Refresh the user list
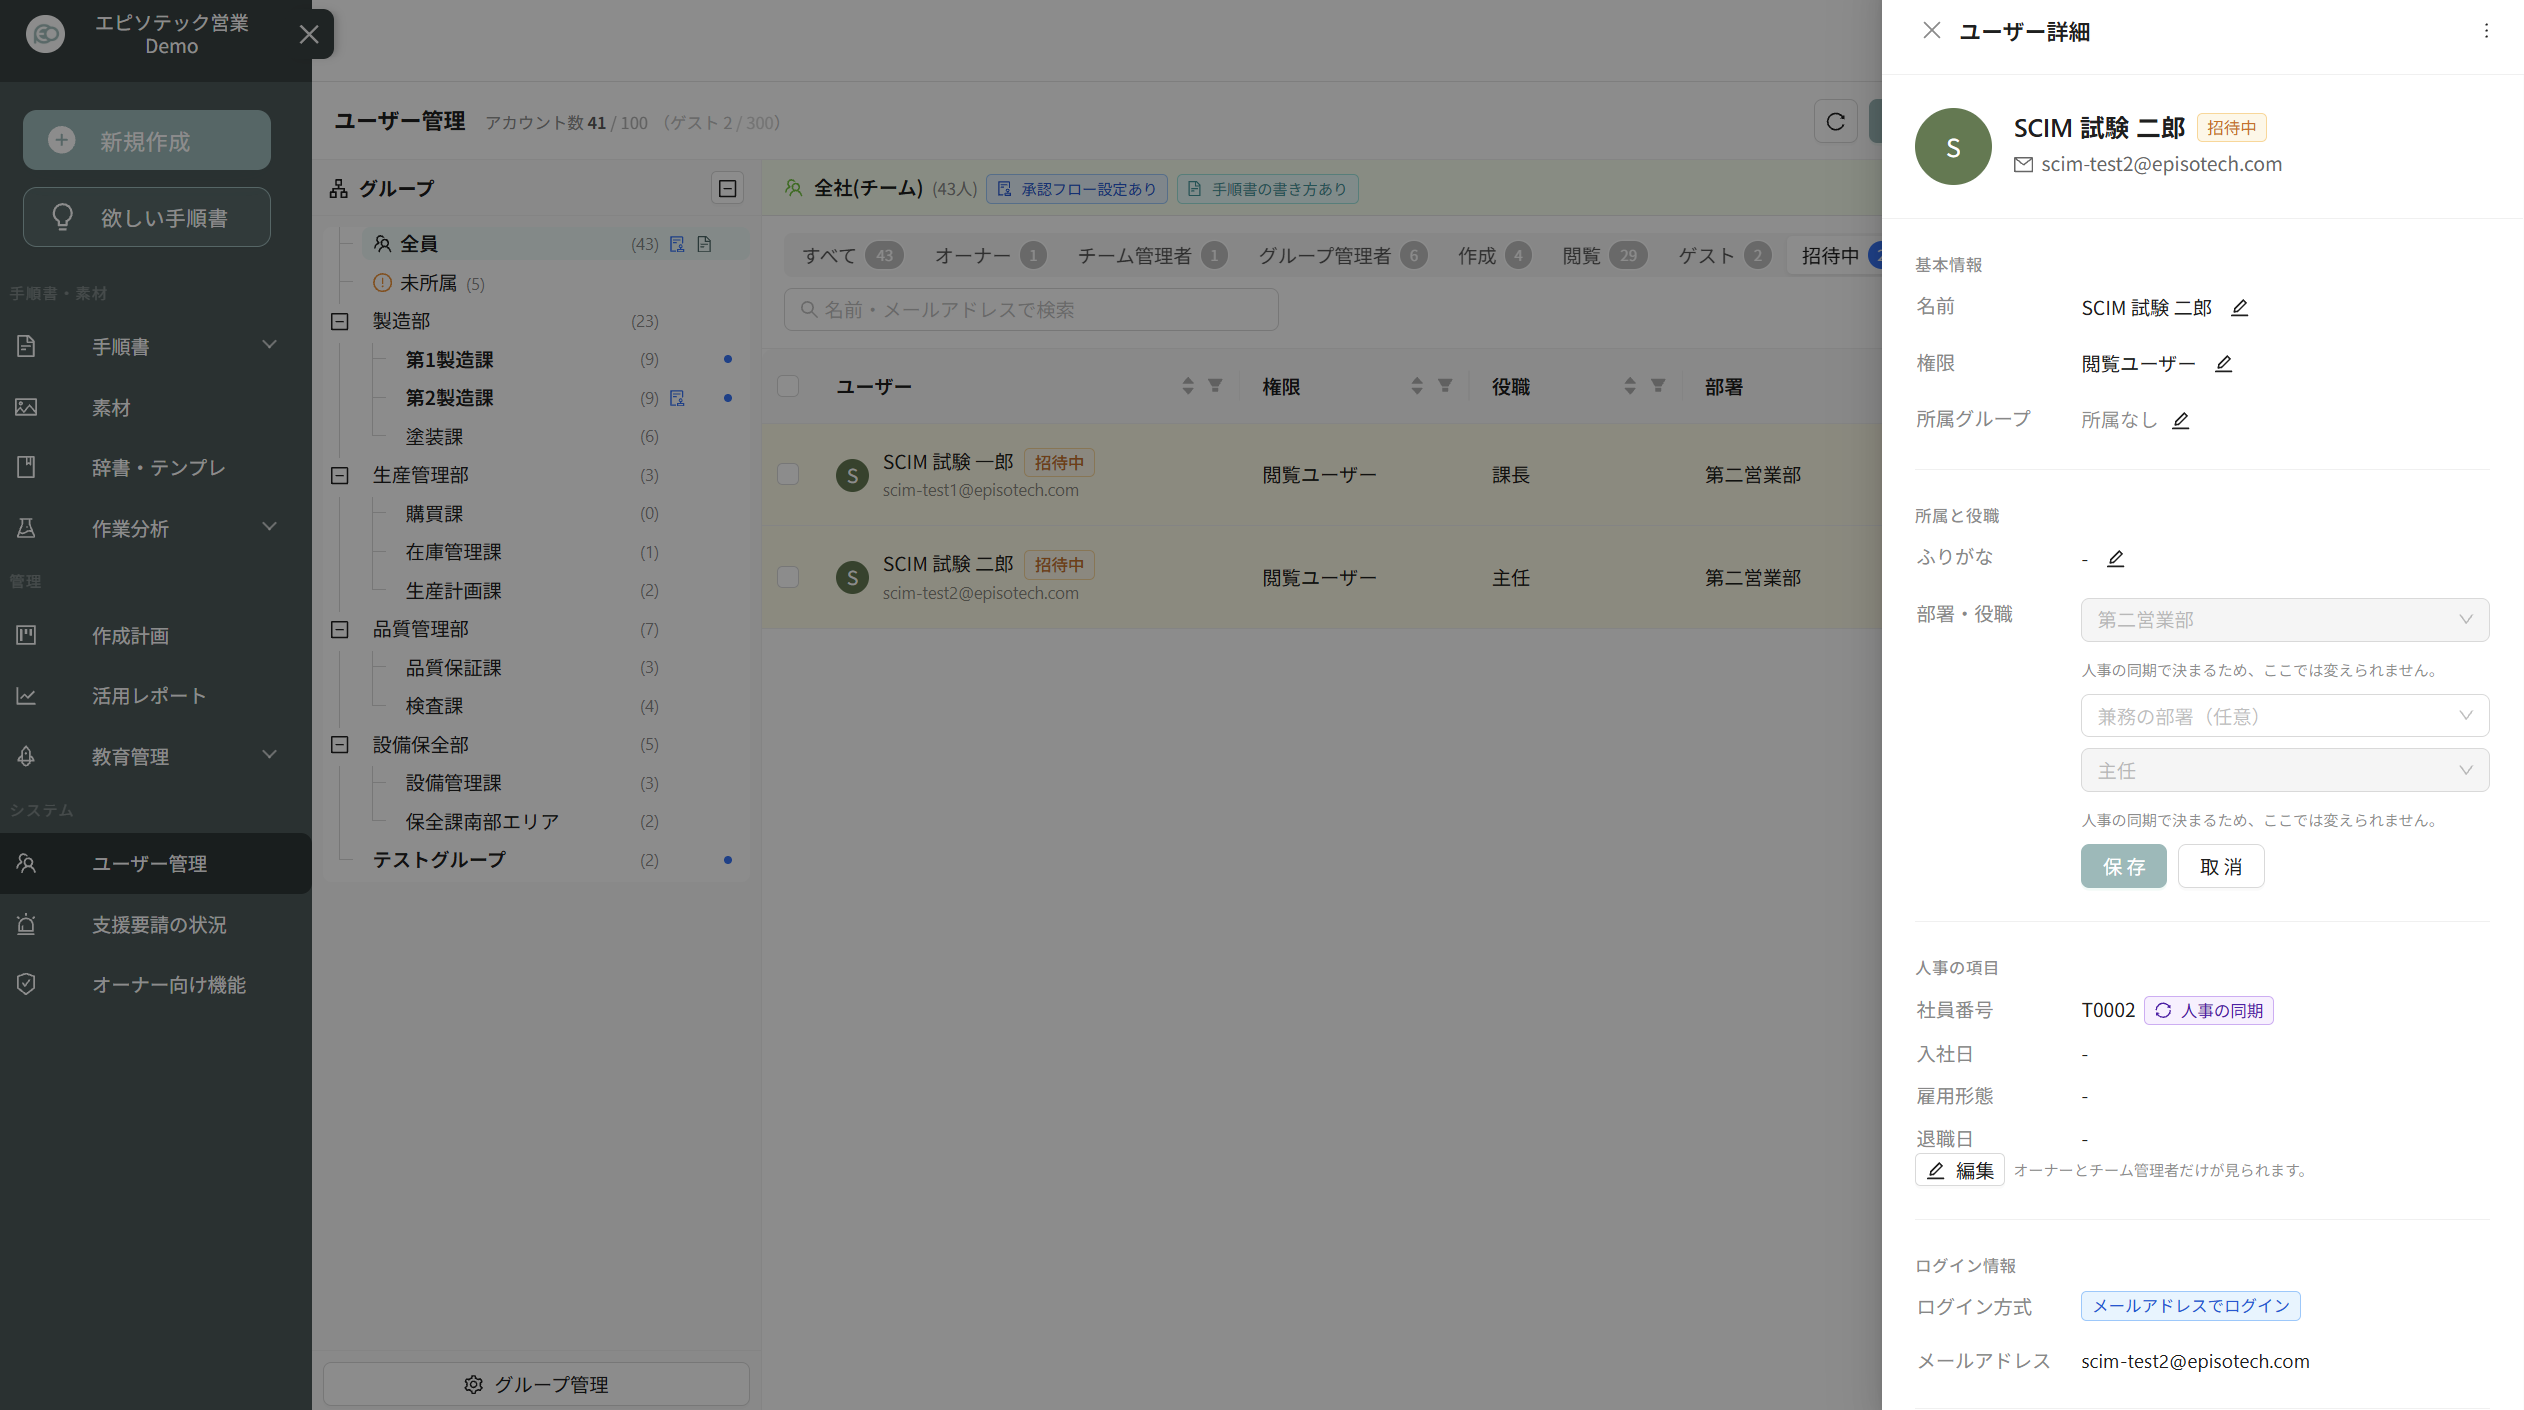The height and width of the screenshot is (1410, 2524). pyautogui.click(x=1835, y=122)
